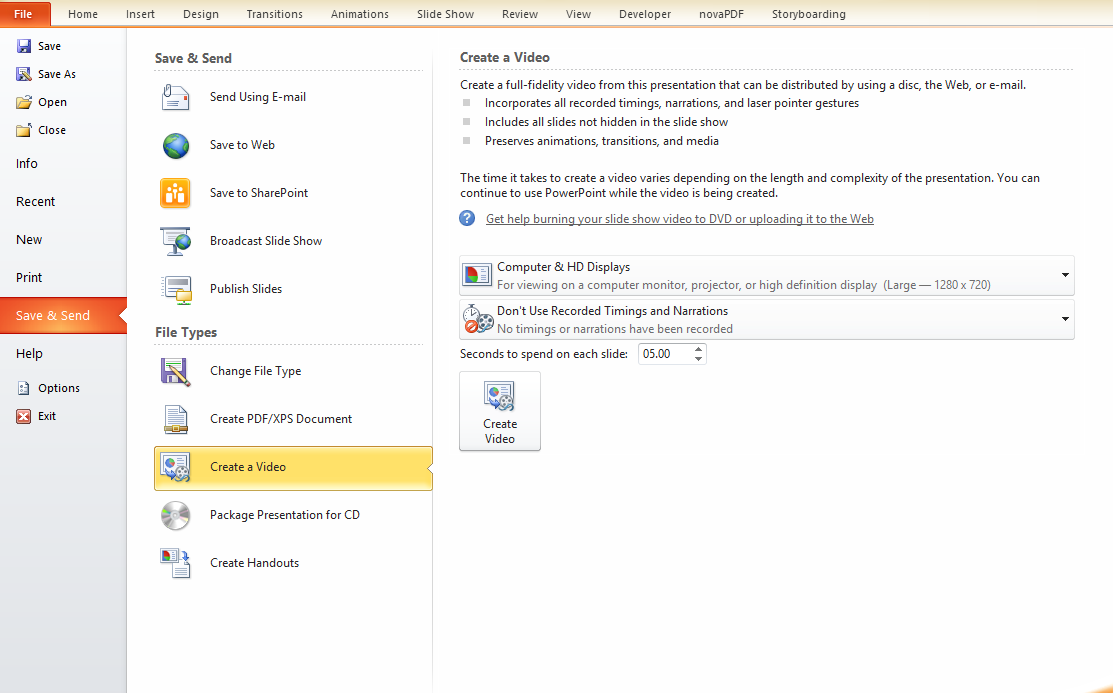Viewport: 1113px width, 693px height.
Task: Switch to the Transitions ribbon tab
Action: pyautogui.click(x=274, y=14)
